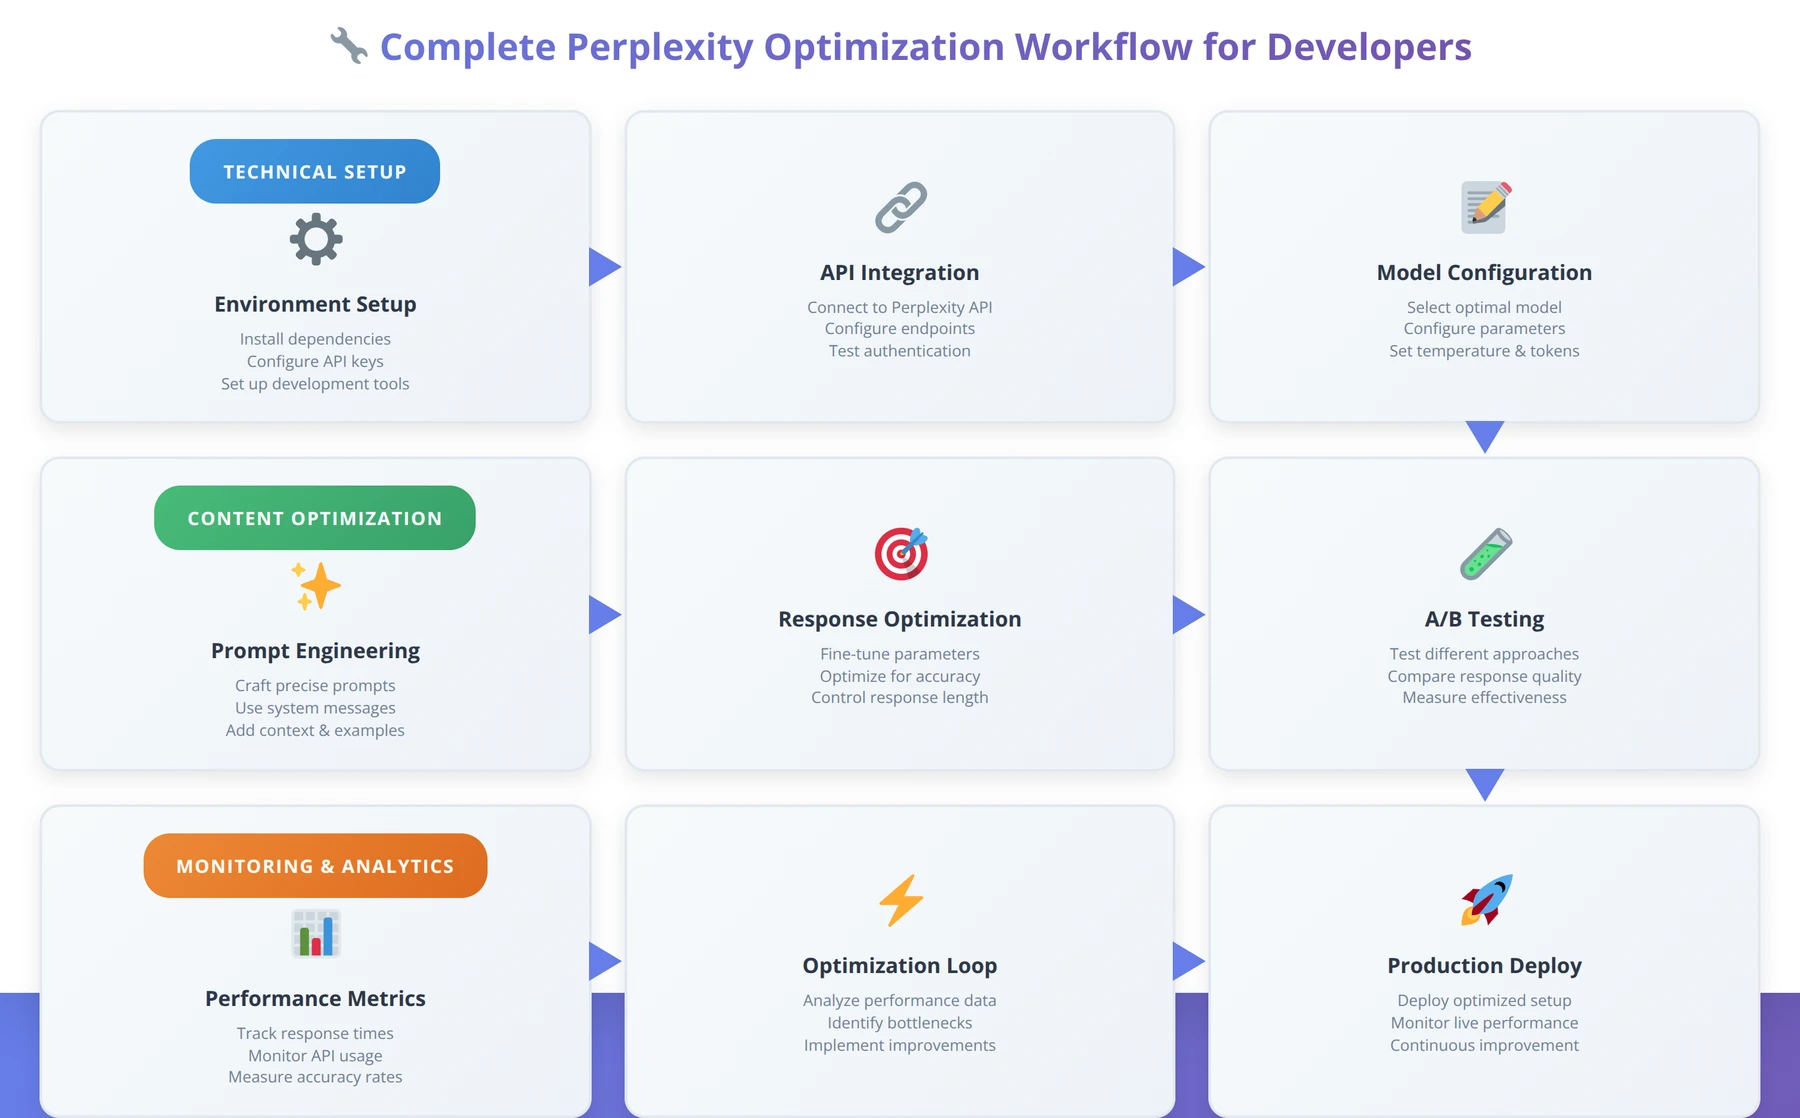Screen dimensions: 1800x1118
Task: Click the gear icon above Environment Setup
Action: click(316, 239)
